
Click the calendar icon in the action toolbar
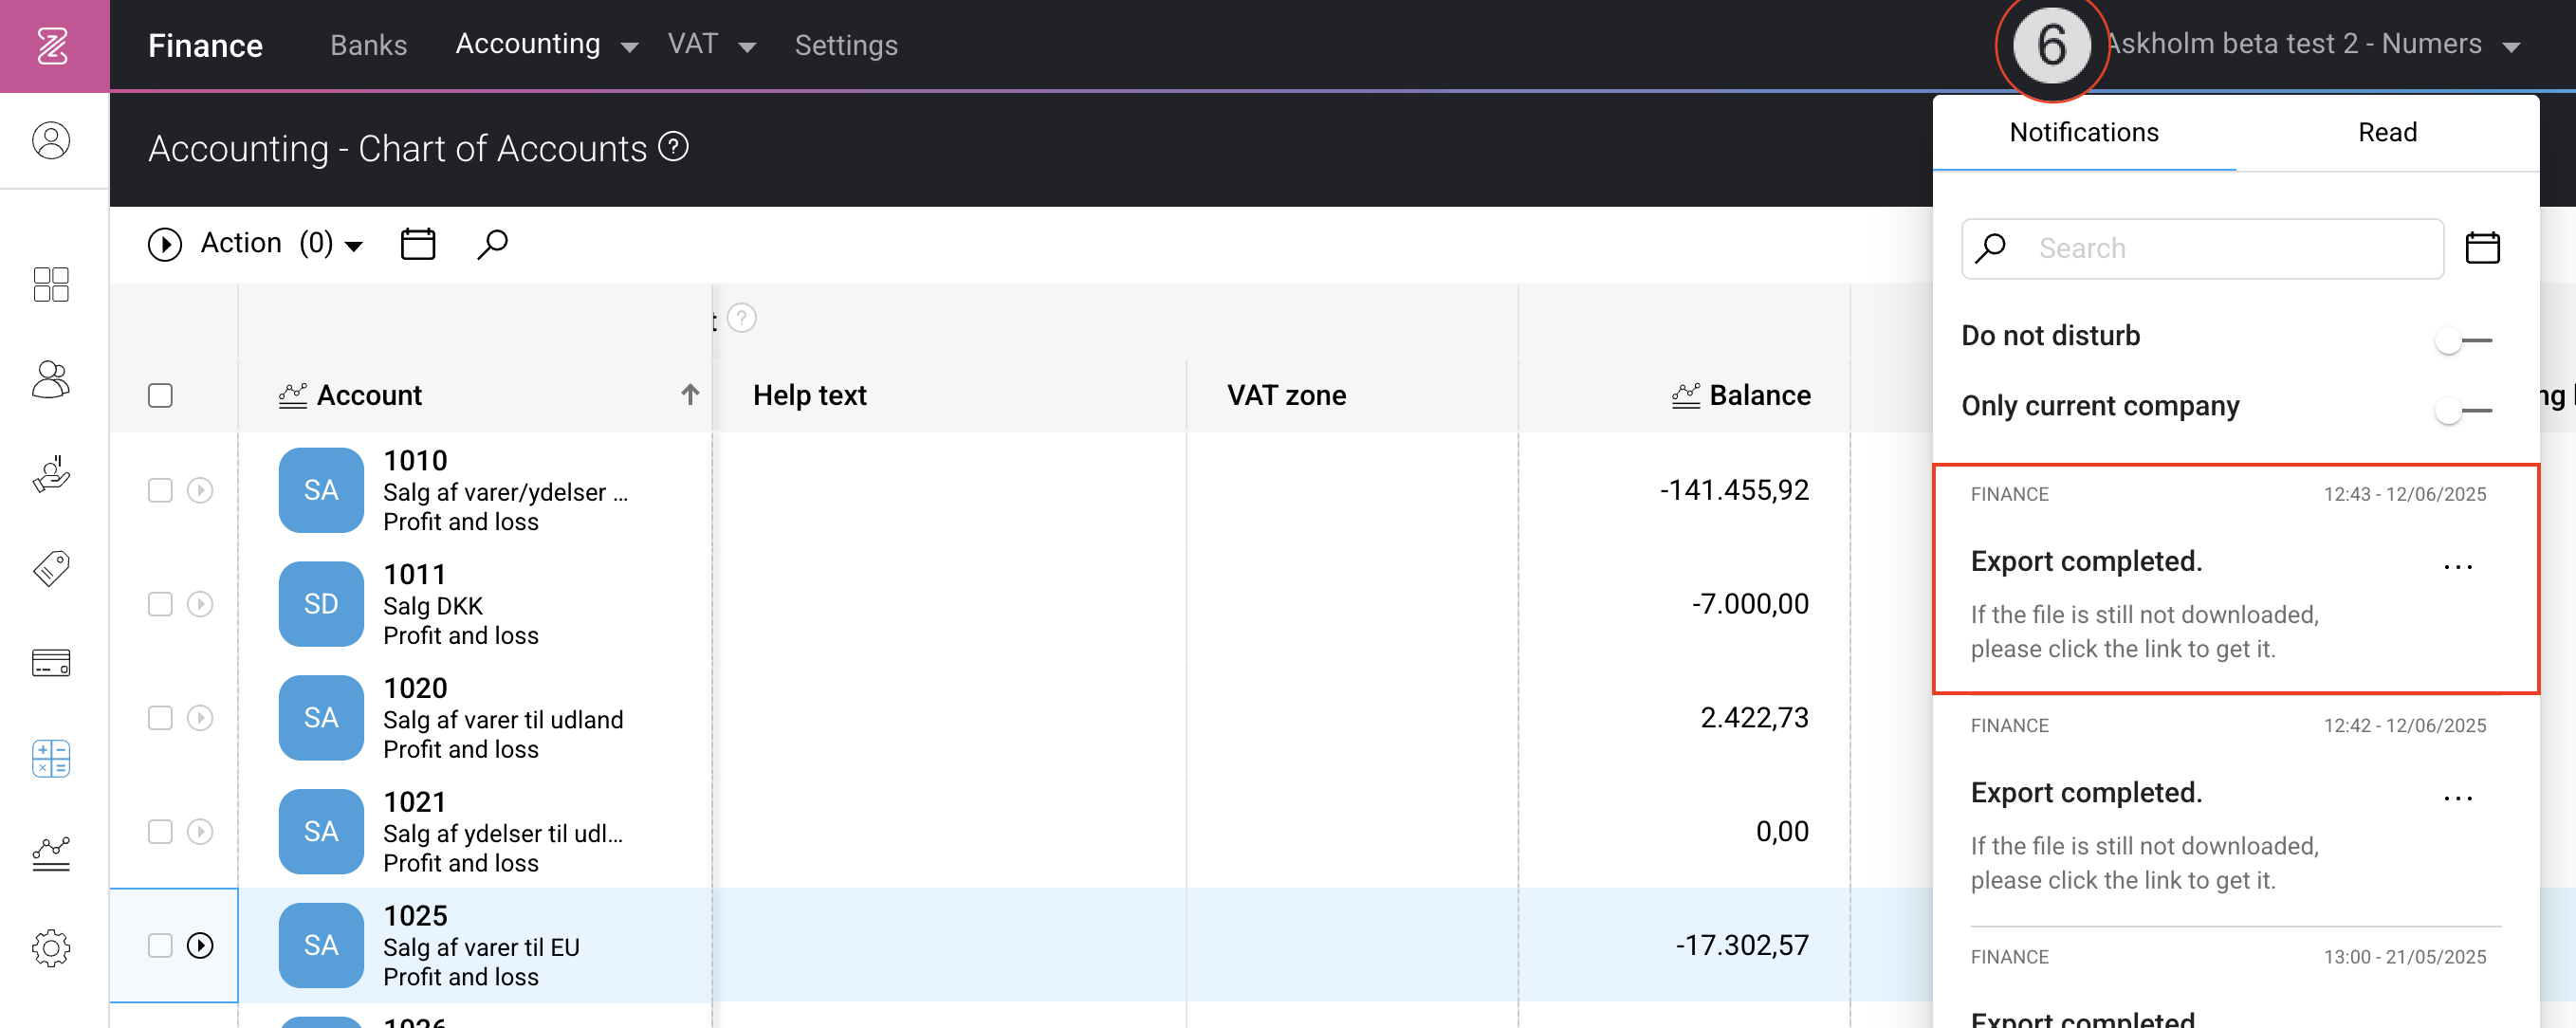[418, 243]
